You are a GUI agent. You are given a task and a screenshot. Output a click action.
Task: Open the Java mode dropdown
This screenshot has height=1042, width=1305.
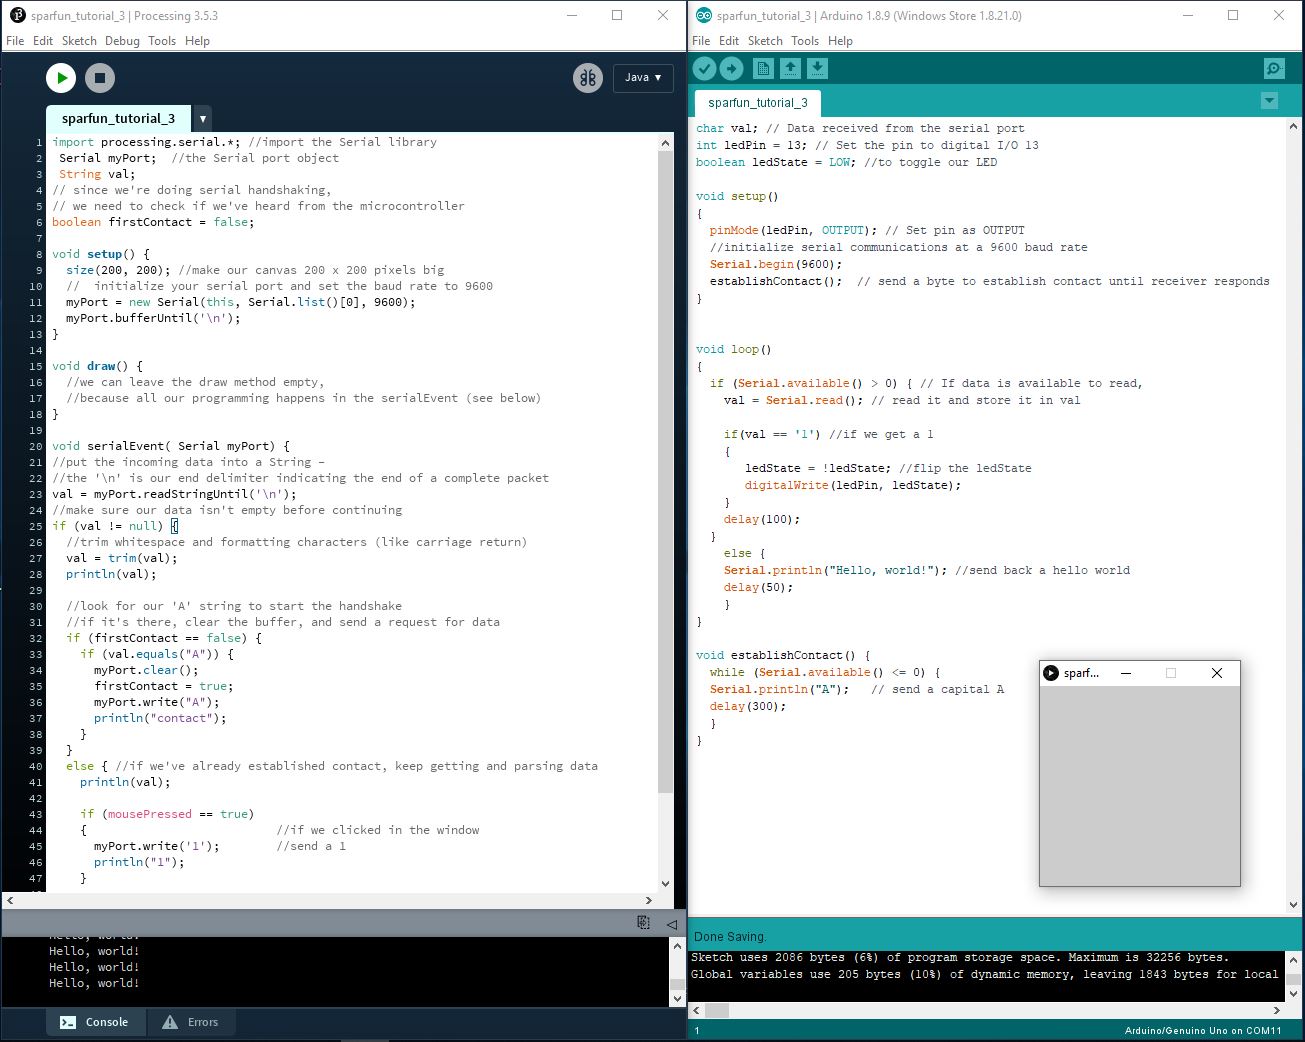643,78
